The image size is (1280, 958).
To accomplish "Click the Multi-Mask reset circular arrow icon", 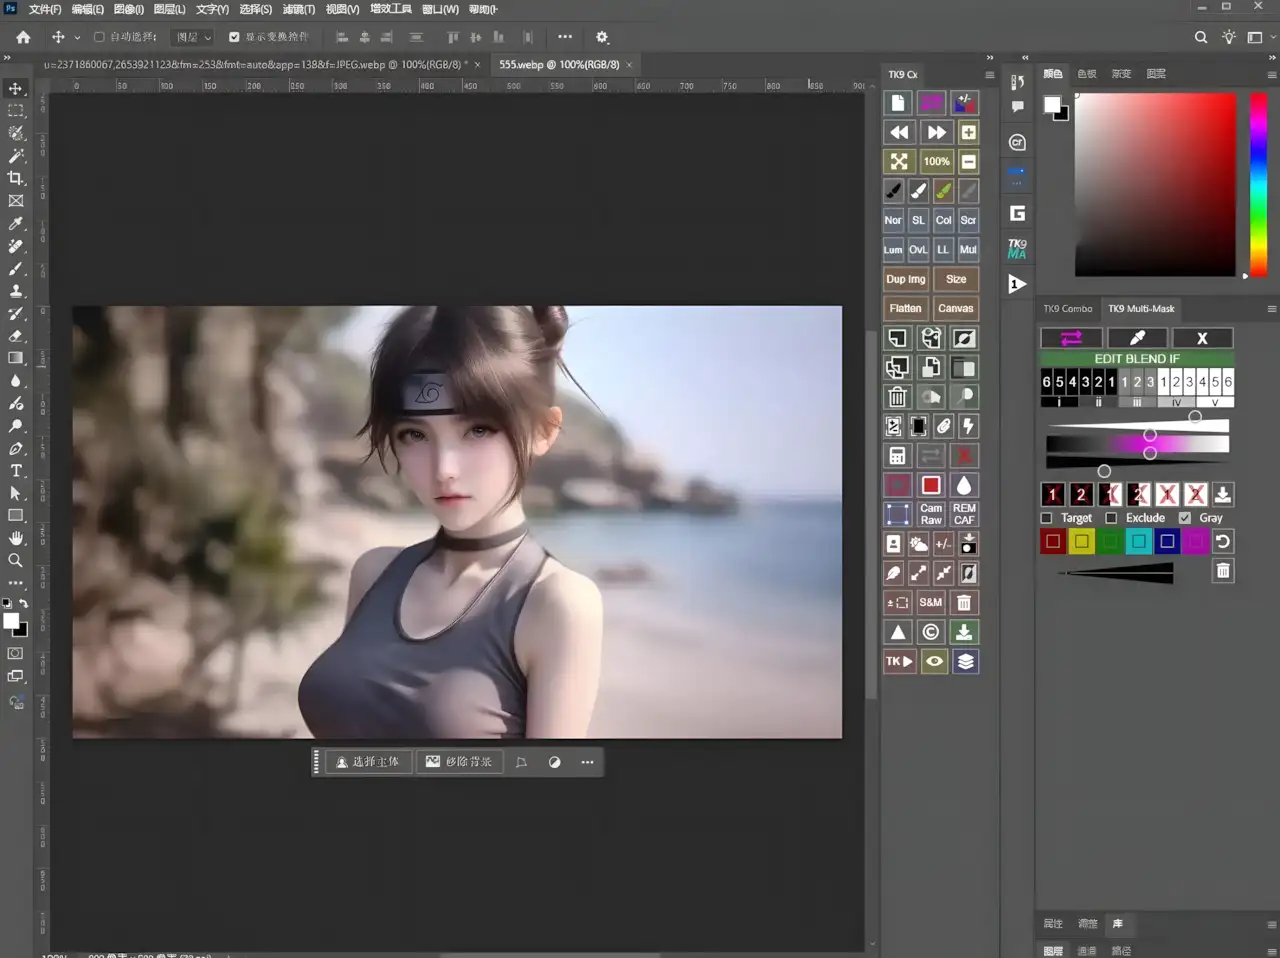I will click(x=1223, y=541).
